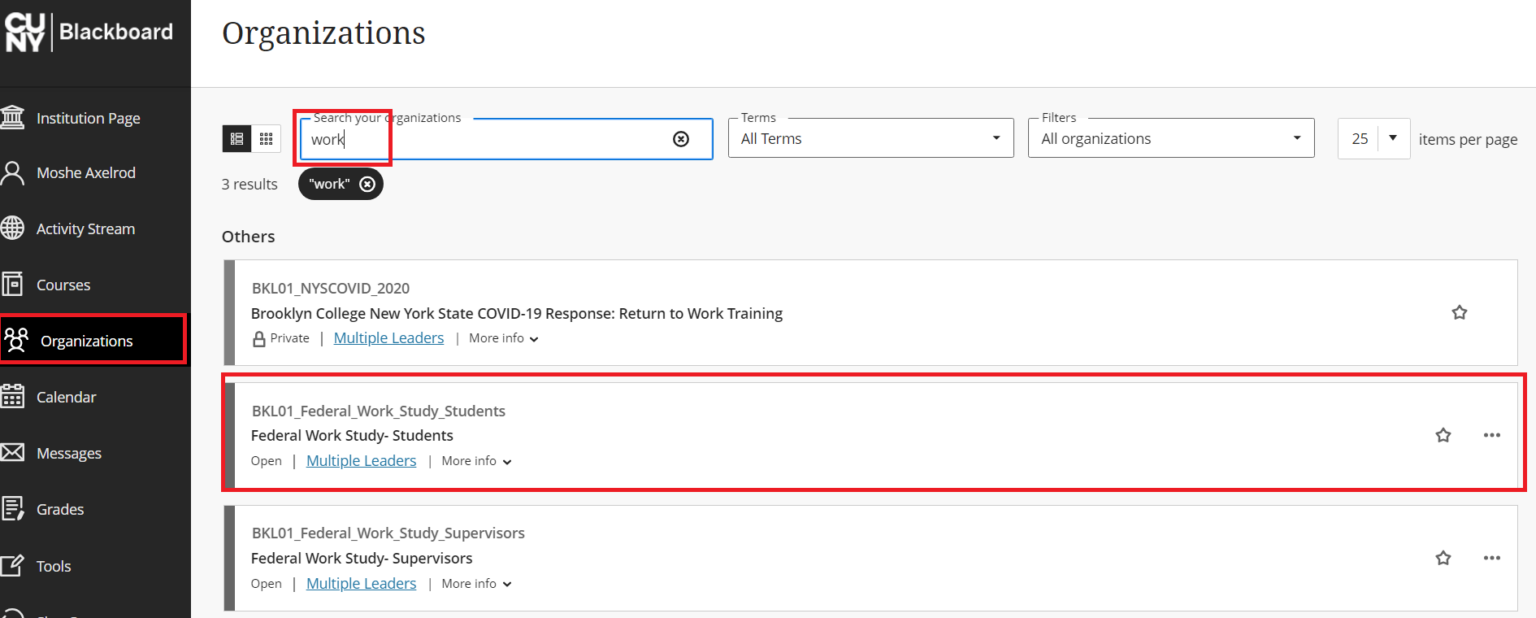This screenshot has width=1536, height=618.
Task: Open Activity Stream from sidebar
Action: 85,229
